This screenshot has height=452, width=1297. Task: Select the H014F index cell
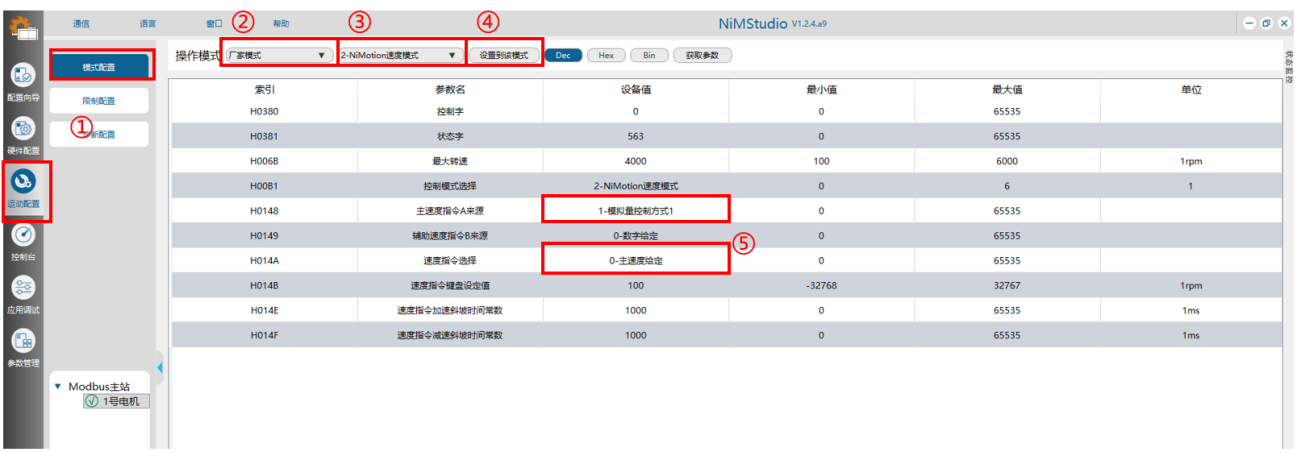click(265, 335)
